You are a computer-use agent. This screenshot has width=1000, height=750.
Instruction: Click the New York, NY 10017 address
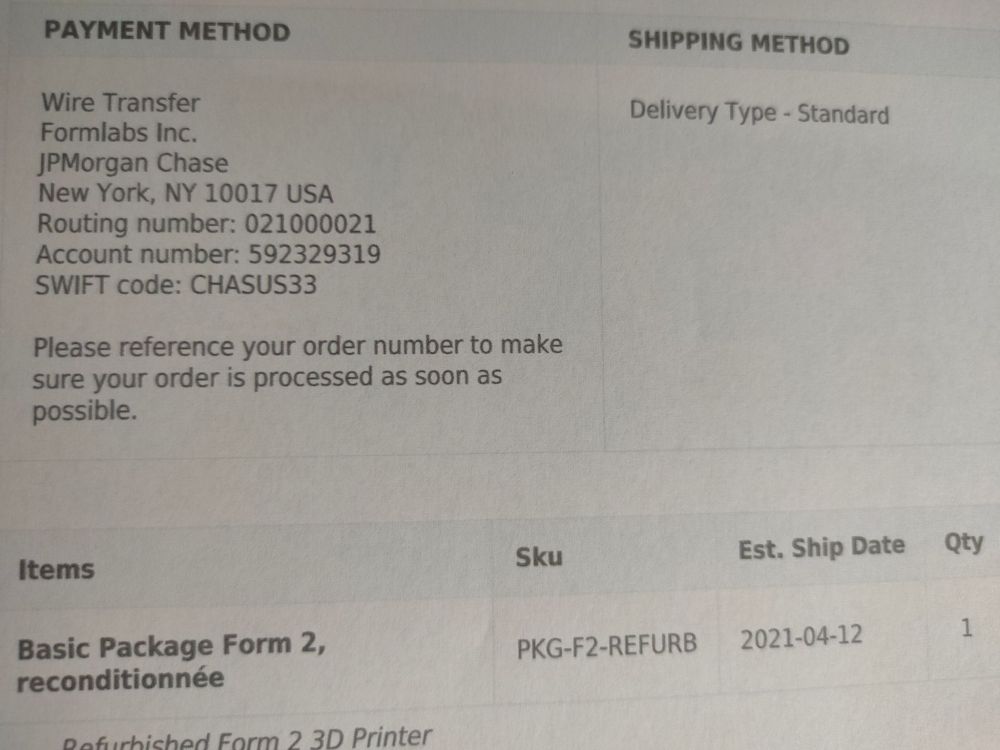186,193
